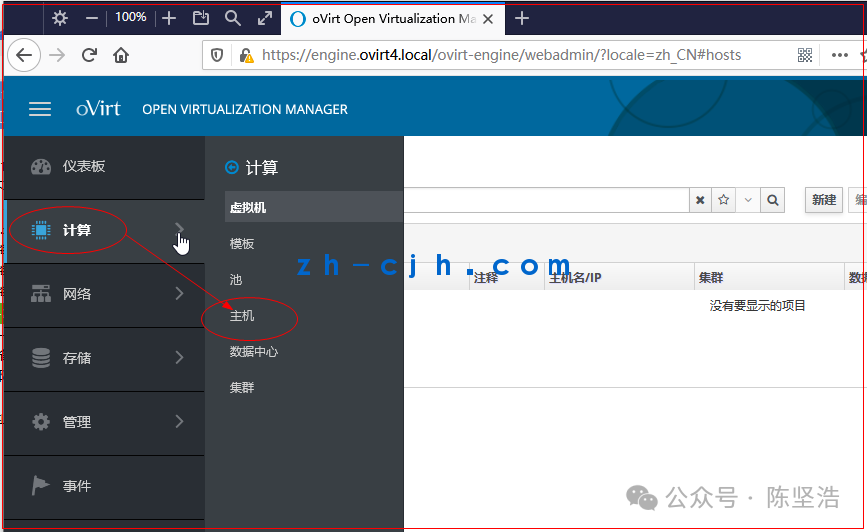Click the 新建 new button

tap(824, 200)
